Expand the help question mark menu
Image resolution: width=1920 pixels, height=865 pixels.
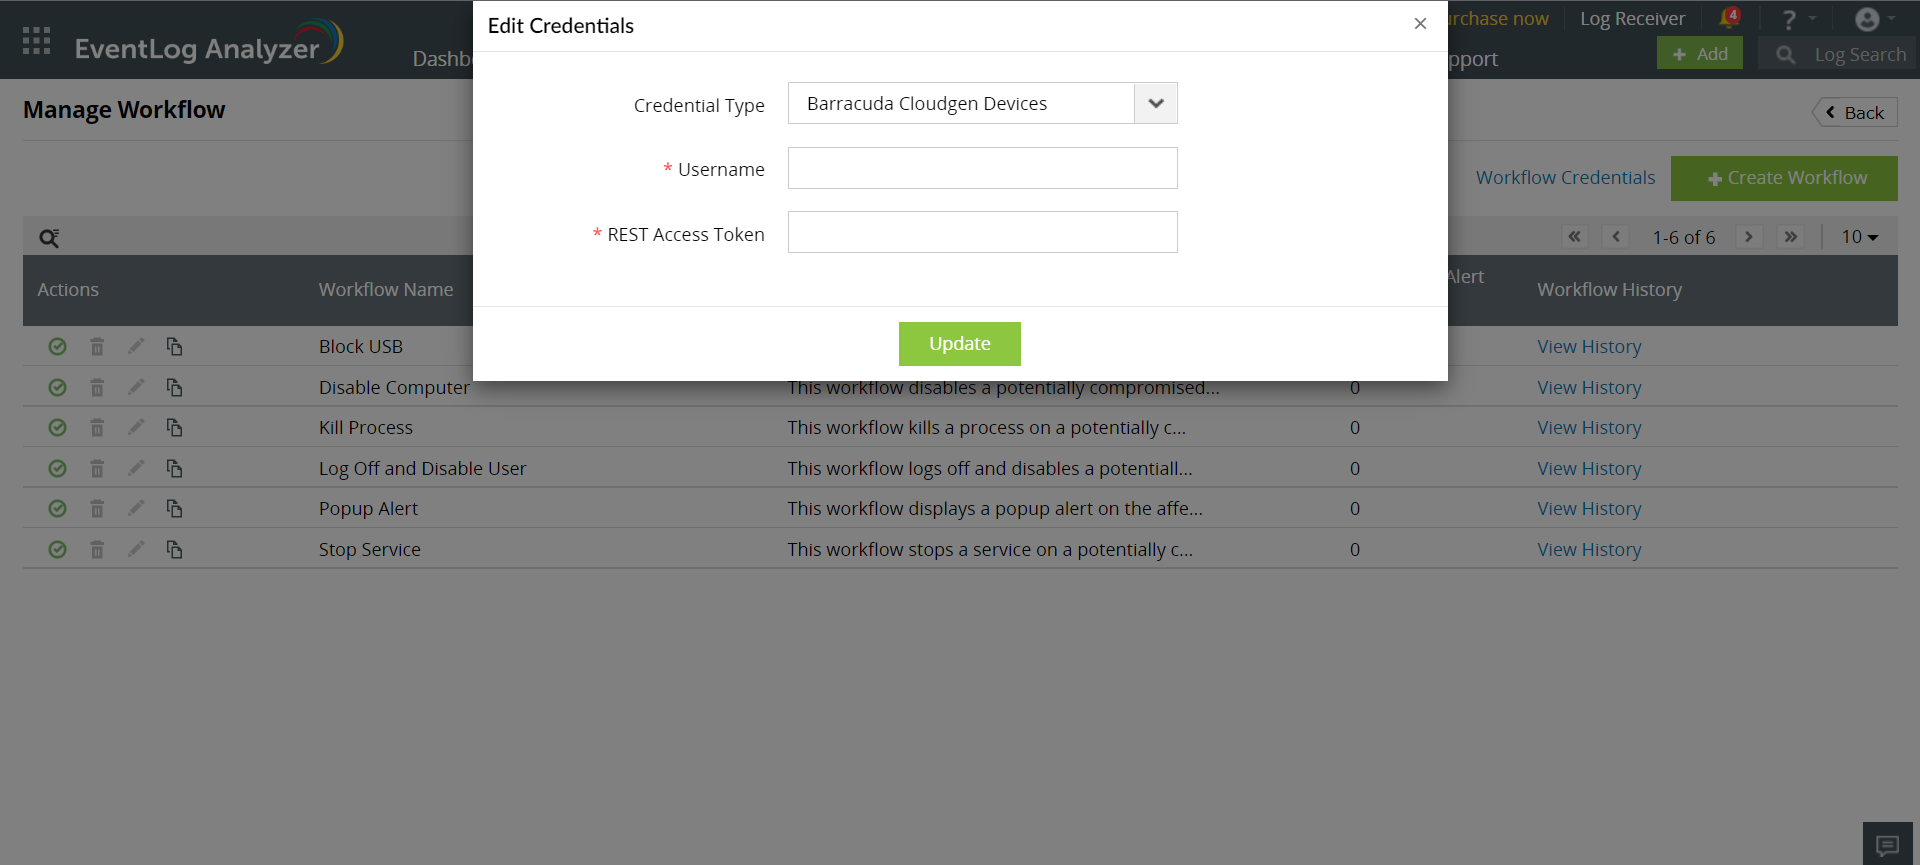[1790, 19]
